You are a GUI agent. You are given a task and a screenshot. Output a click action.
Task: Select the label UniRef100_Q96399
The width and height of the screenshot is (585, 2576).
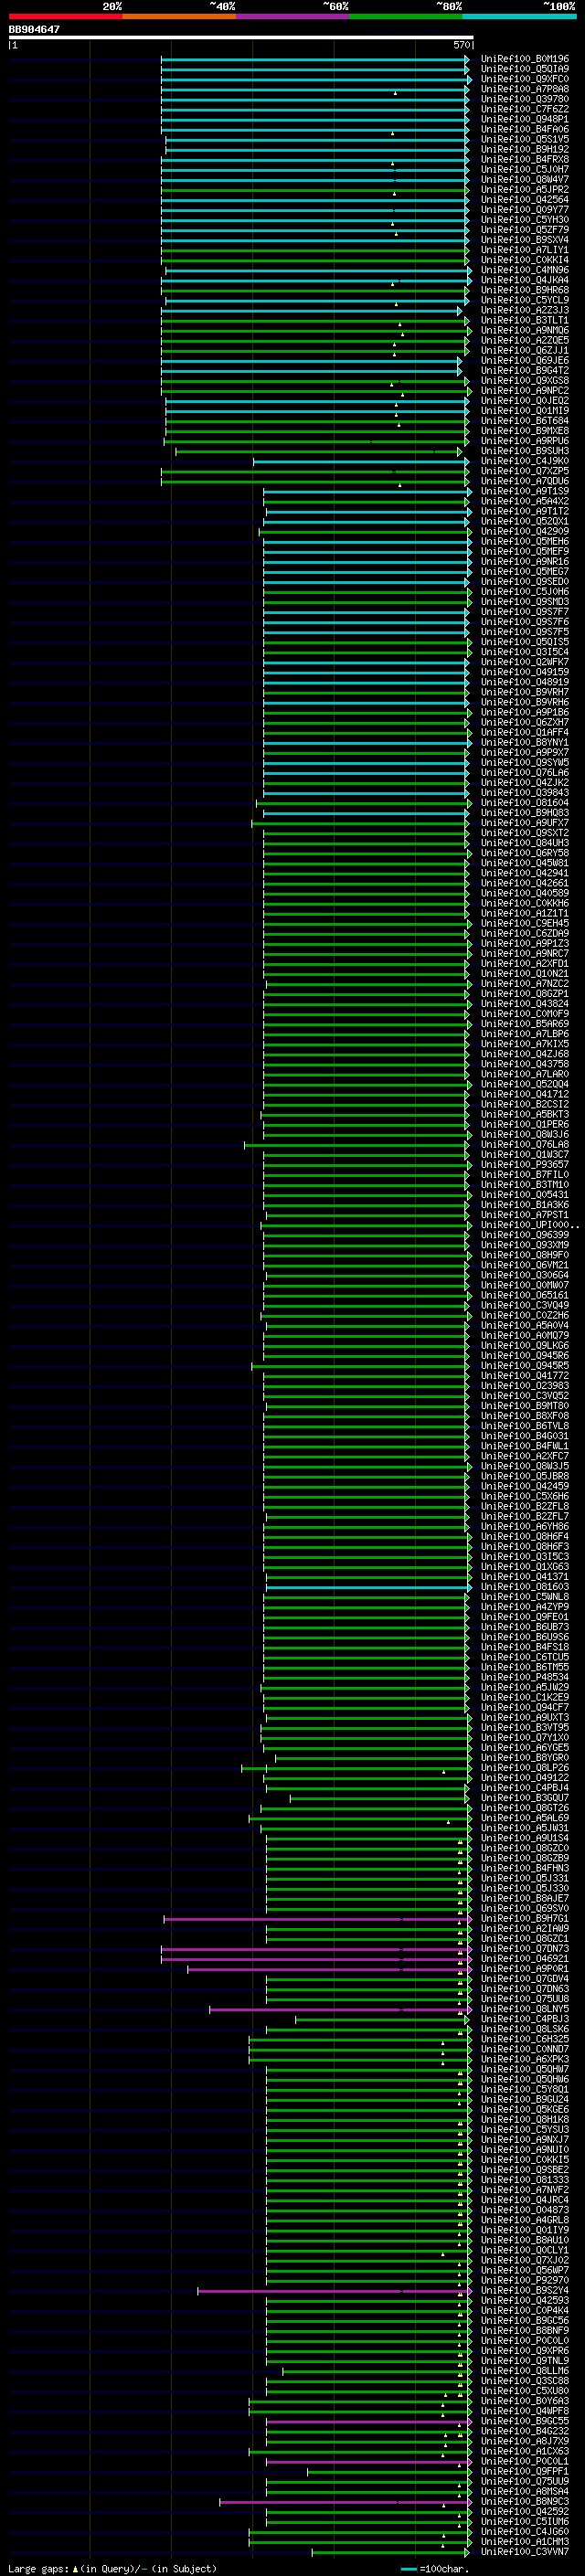pyautogui.click(x=525, y=1235)
